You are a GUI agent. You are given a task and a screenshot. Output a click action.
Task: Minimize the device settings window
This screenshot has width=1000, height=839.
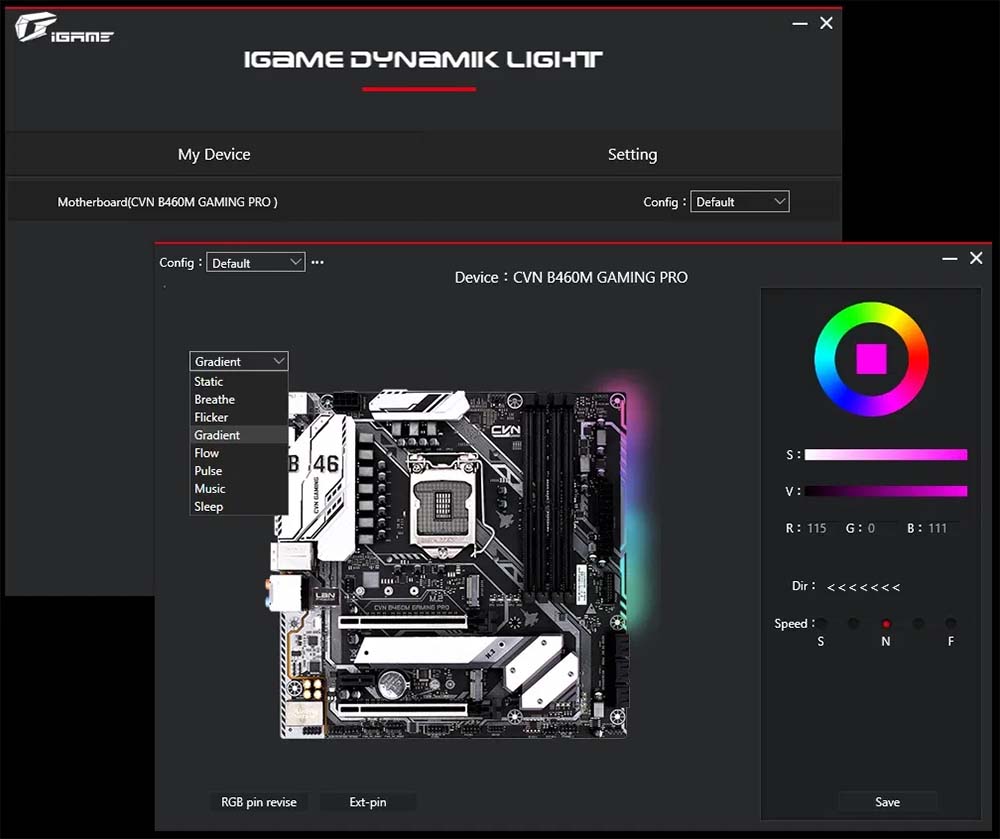click(x=950, y=258)
